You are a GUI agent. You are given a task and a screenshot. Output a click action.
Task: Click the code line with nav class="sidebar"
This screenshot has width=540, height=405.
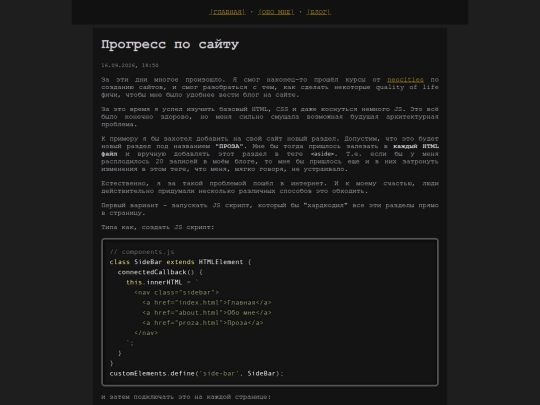[x=176, y=292]
